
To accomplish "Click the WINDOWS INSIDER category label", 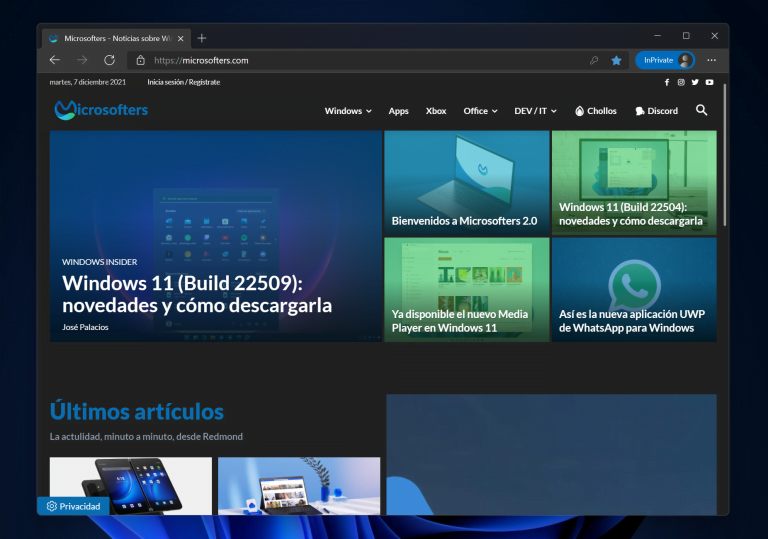I will point(99,262).
